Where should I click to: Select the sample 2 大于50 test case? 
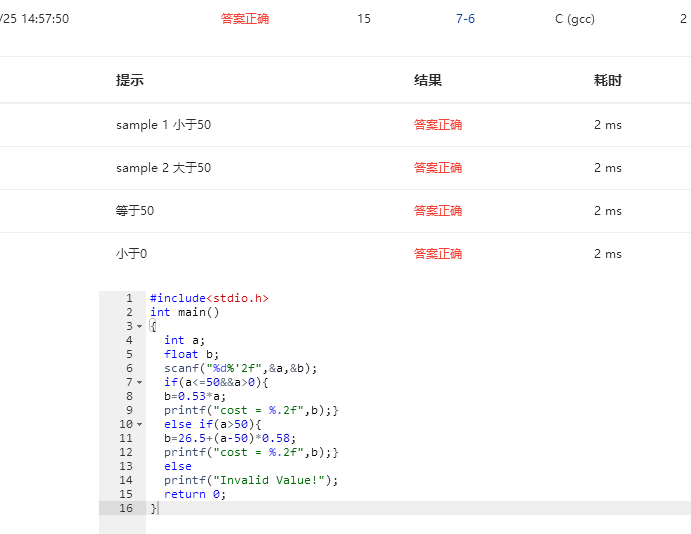point(163,168)
